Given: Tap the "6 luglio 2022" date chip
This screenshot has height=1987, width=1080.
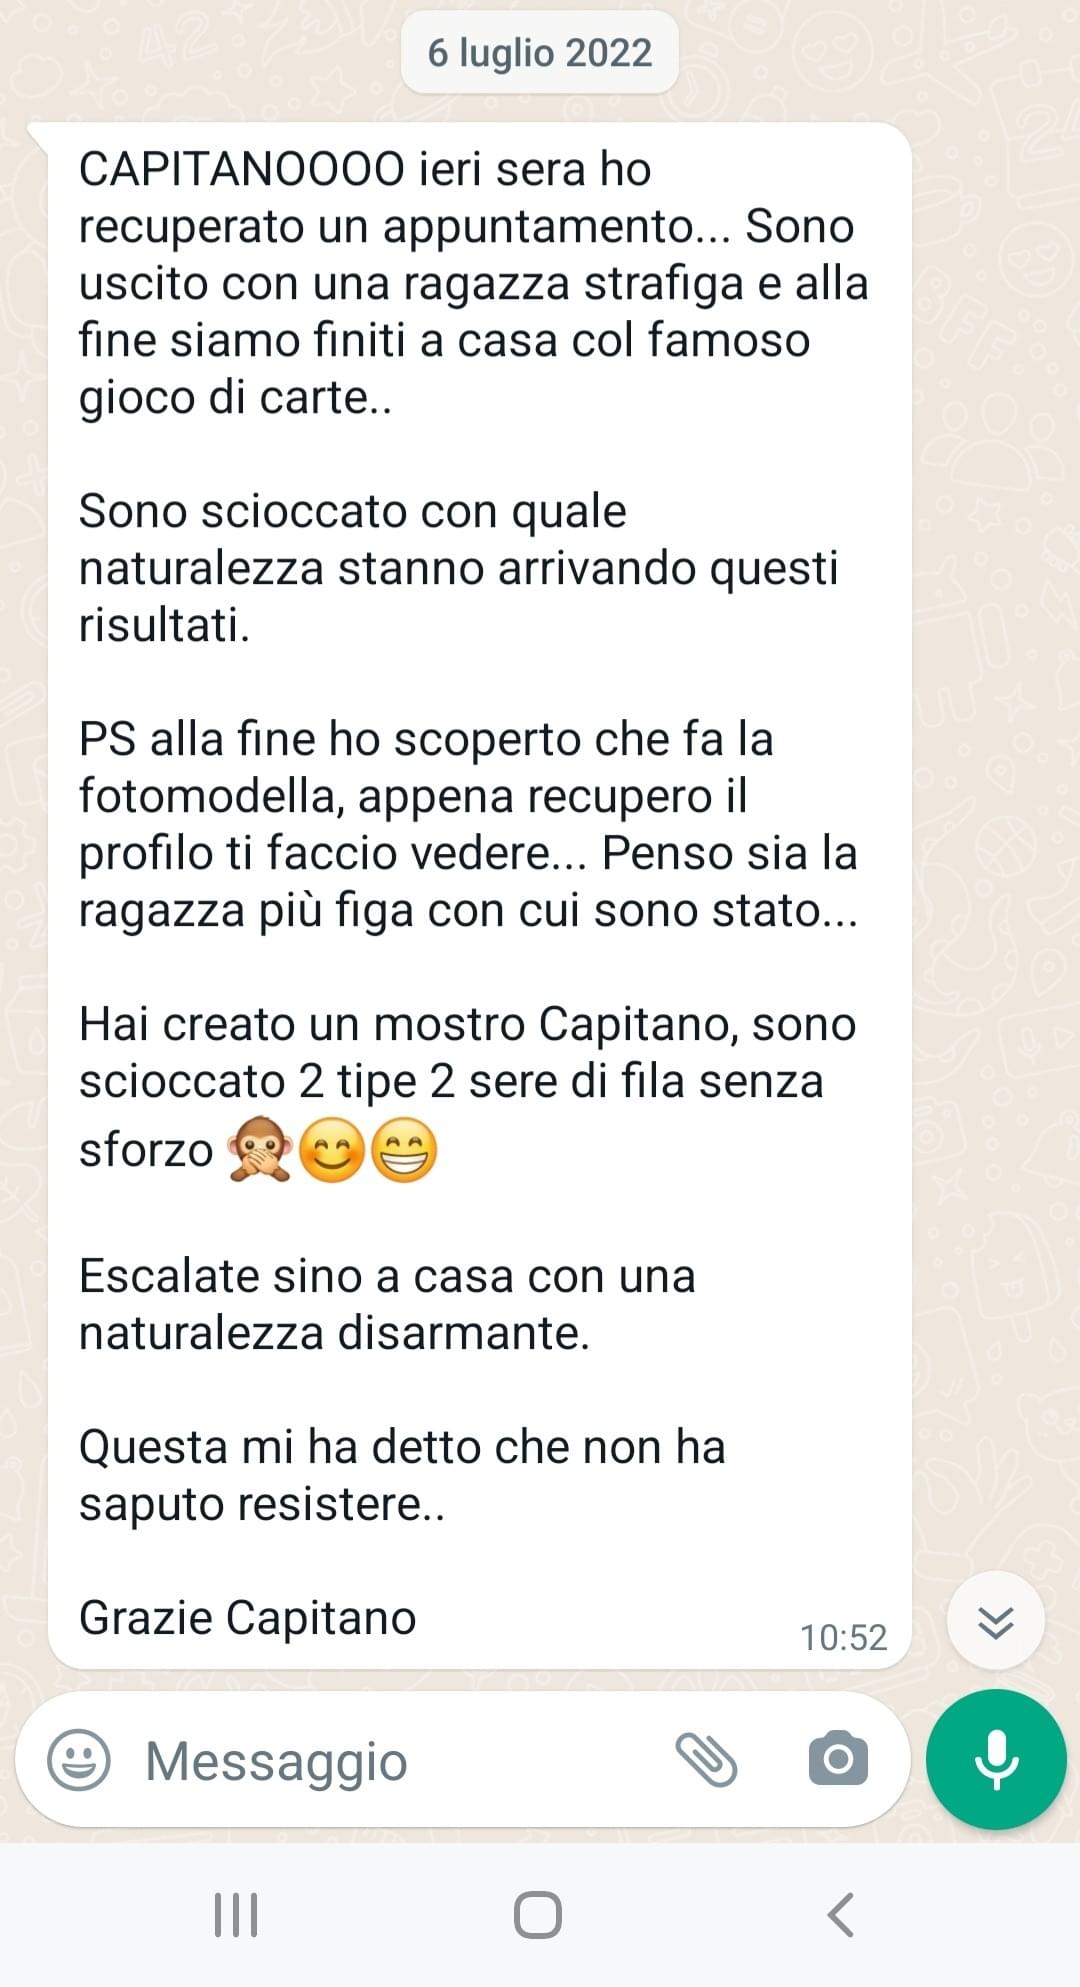Looking at the screenshot, I should point(540,53).
